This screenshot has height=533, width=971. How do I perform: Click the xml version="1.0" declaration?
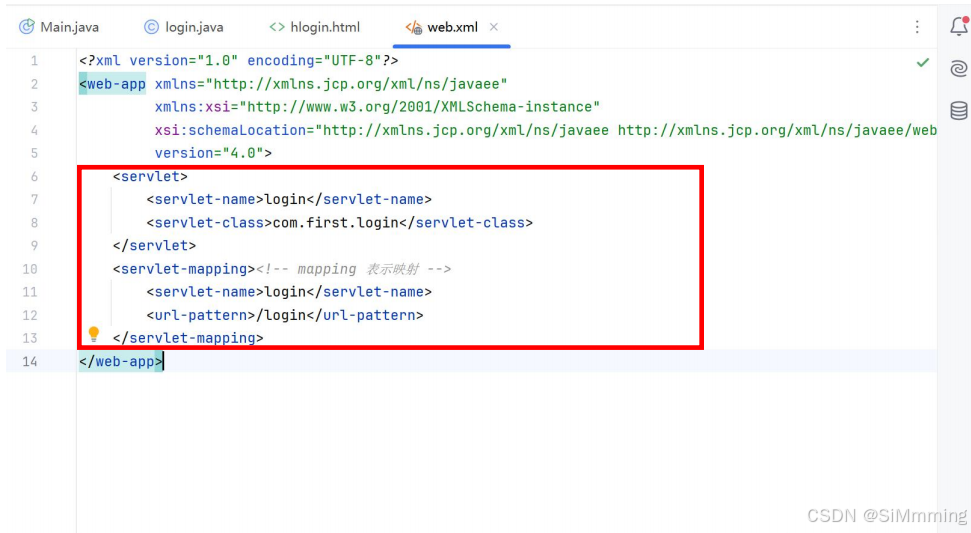[x=159, y=61]
